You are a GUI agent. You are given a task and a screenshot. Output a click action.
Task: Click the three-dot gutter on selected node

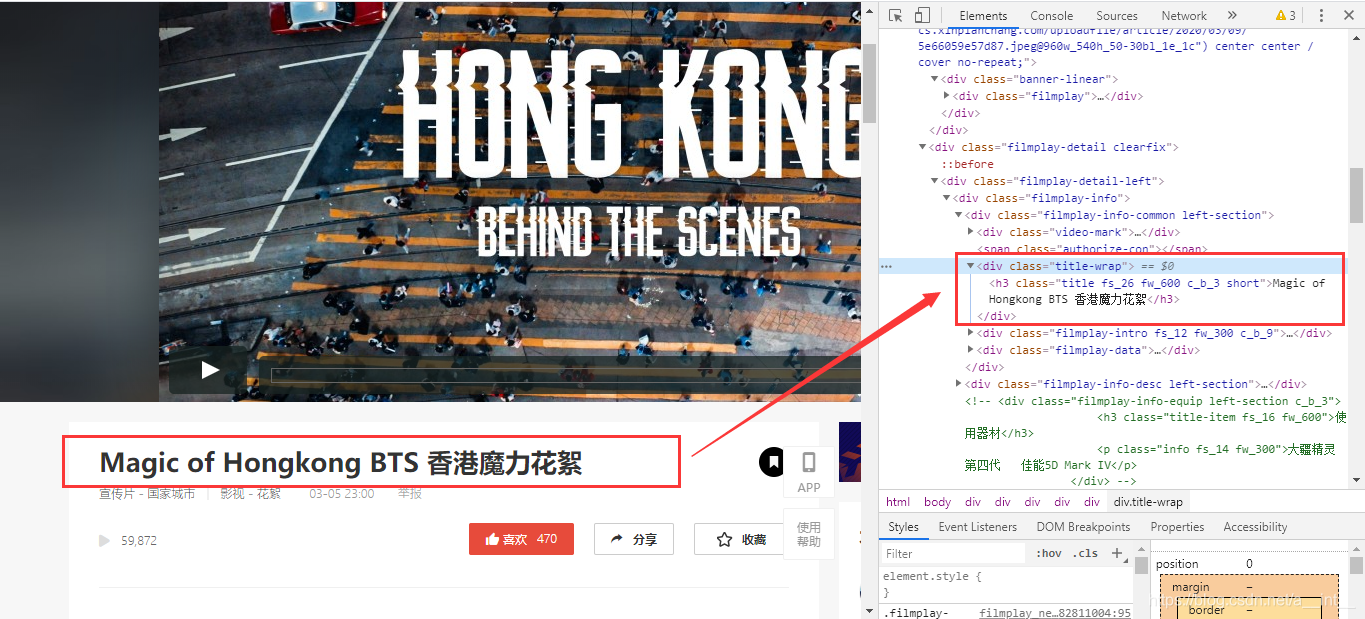[x=886, y=266]
